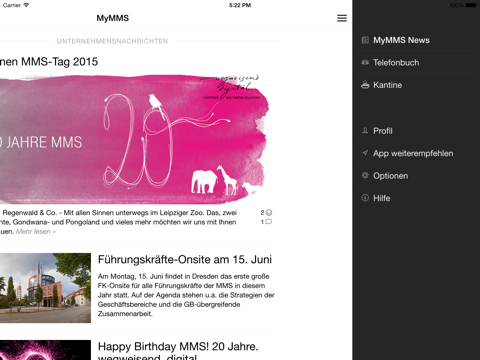Click the Führungskräfte-Onsite article summary text
This screenshot has width=480, height=360.
(x=186, y=295)
